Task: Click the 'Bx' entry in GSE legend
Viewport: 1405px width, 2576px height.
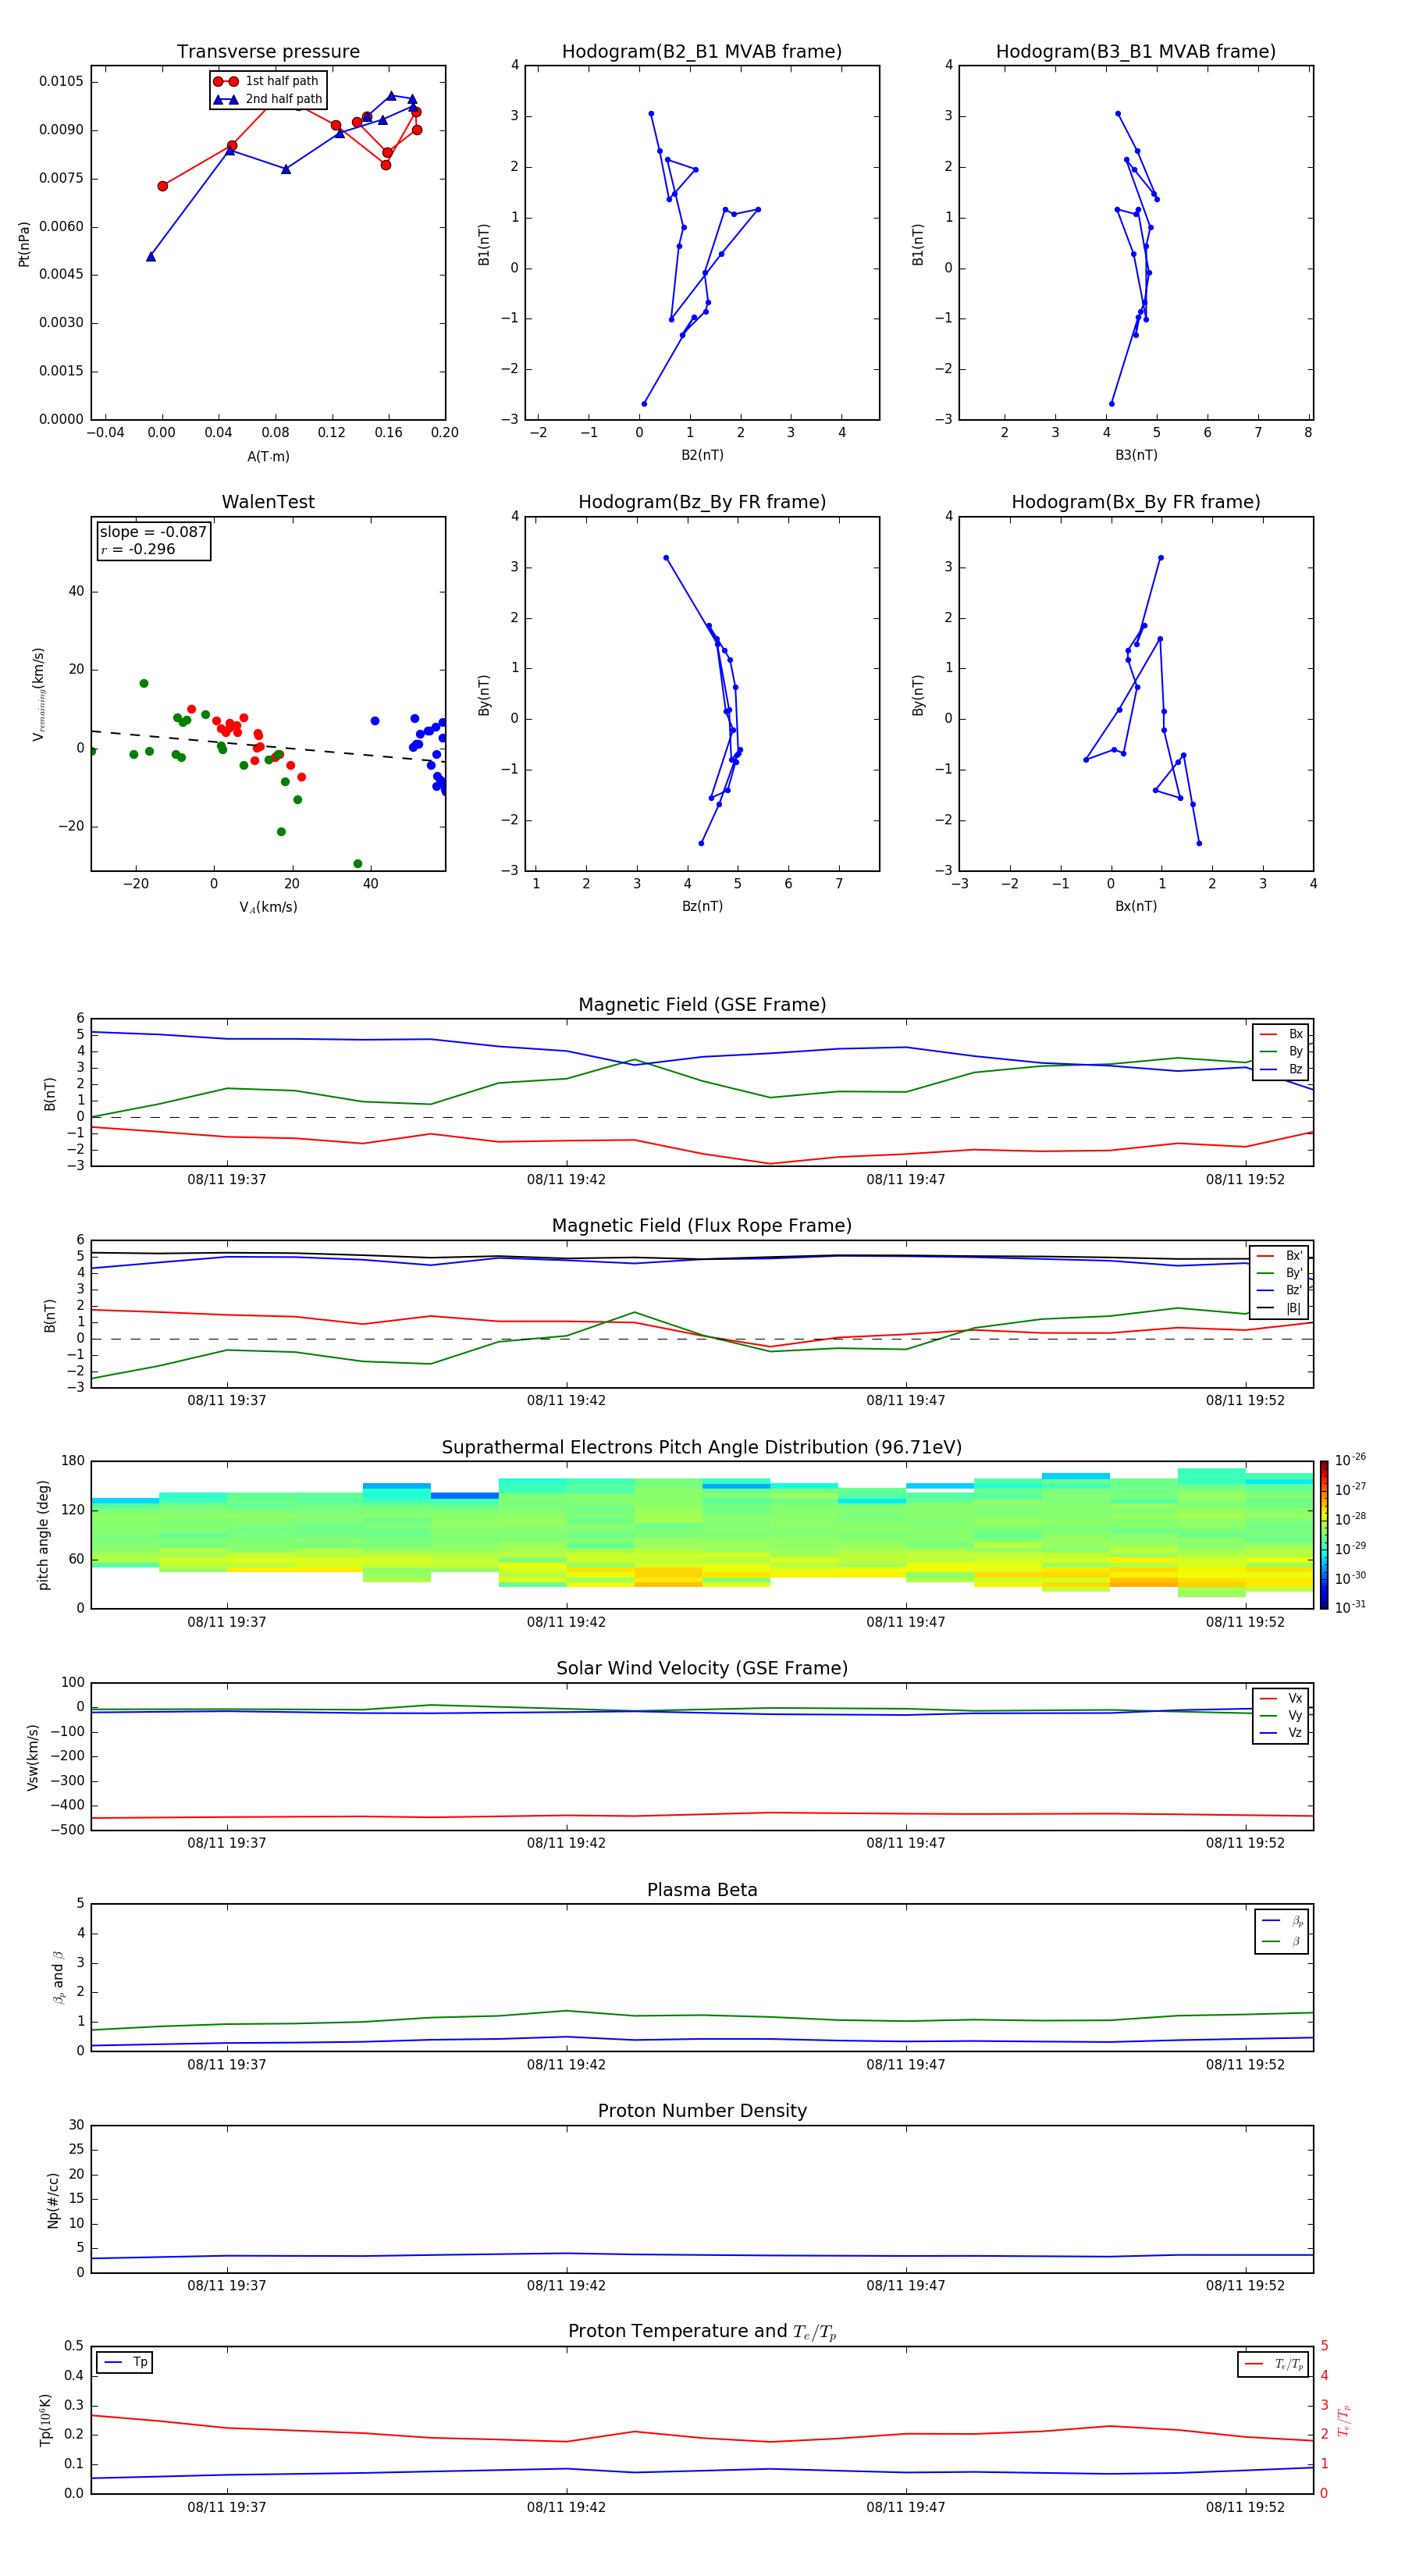Action: [x=1282, y=1034]
